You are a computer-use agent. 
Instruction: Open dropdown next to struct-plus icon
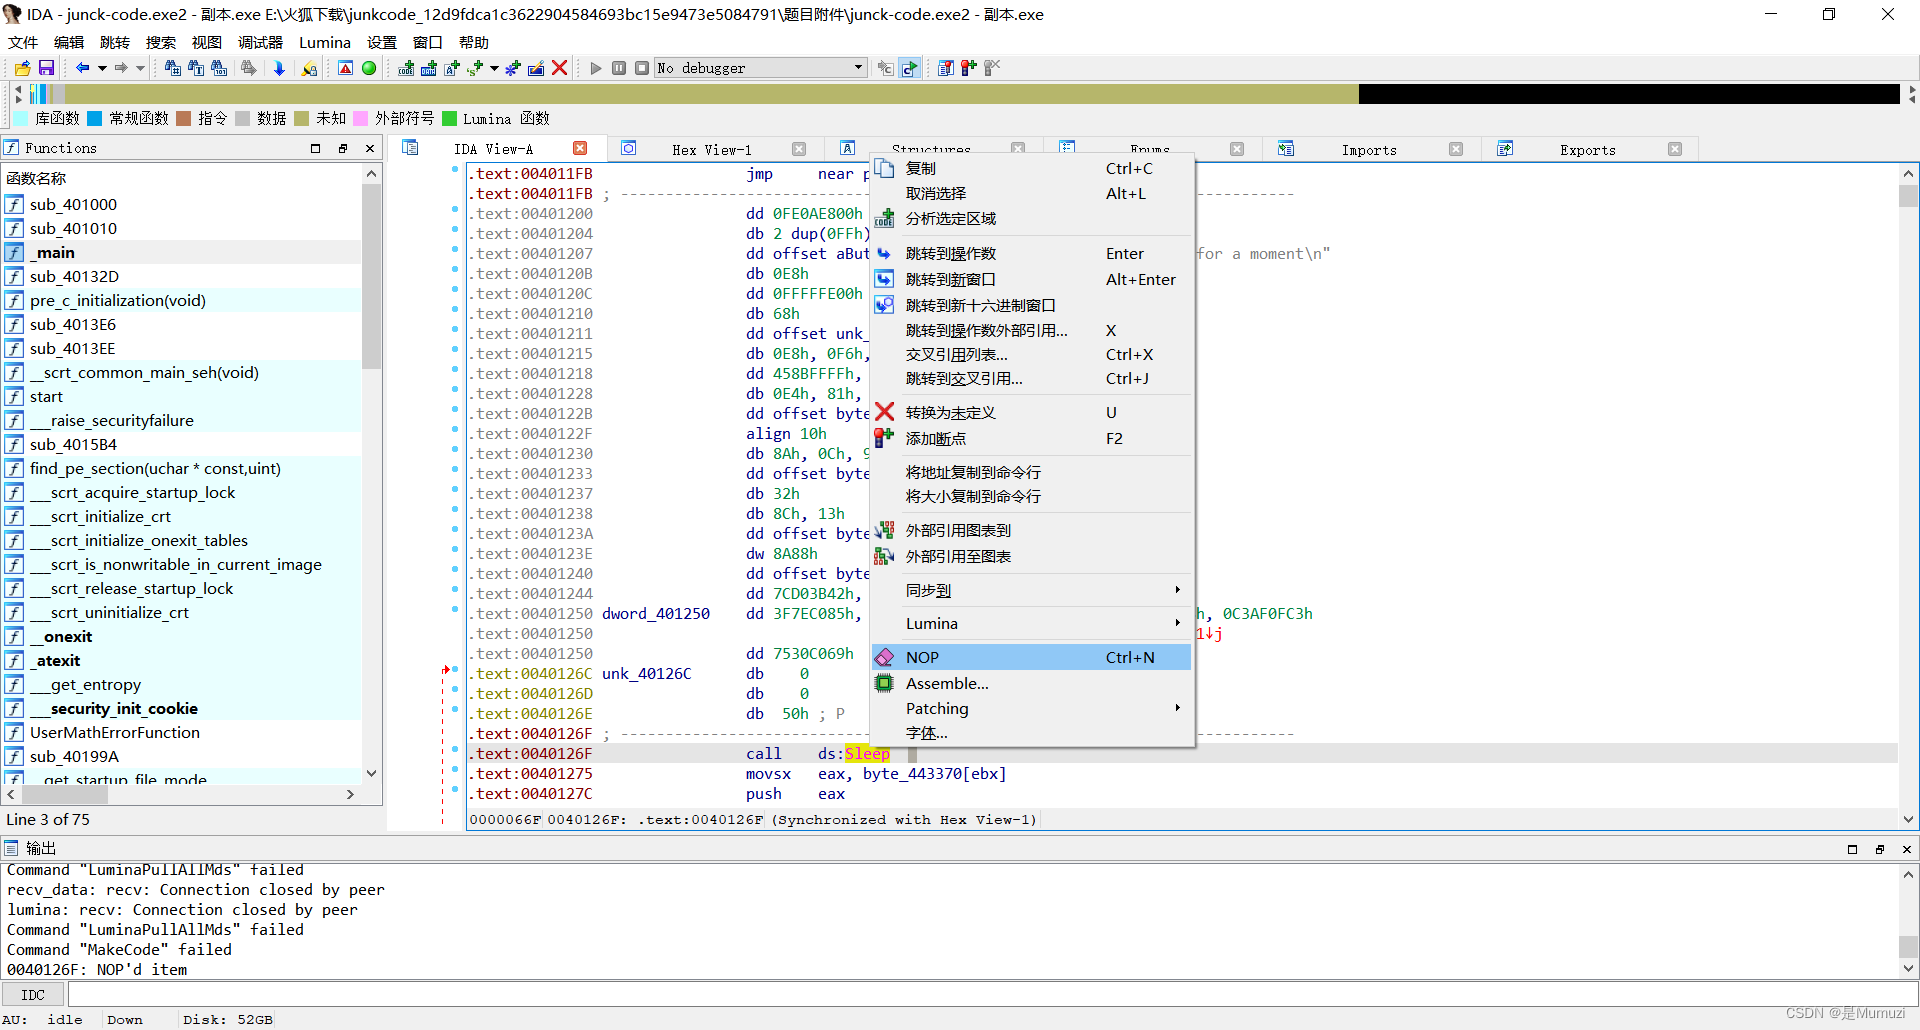coord(494,68)
